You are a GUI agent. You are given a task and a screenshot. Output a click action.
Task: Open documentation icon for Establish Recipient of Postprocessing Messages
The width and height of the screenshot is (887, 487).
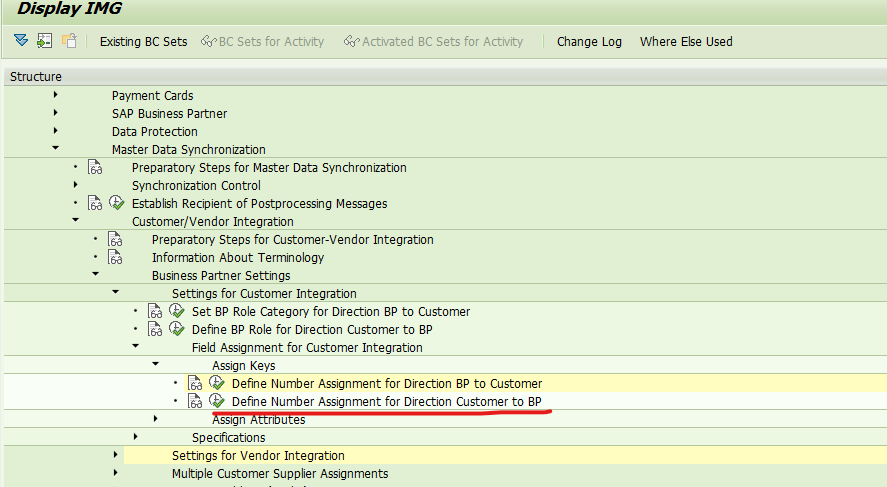pos(95,203)
